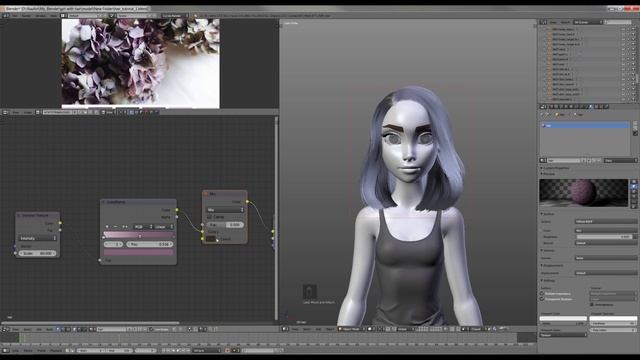Screen dimensions: 640x360
Task: Click the ColorRamp gradient bar
Action: click(139, 235)
